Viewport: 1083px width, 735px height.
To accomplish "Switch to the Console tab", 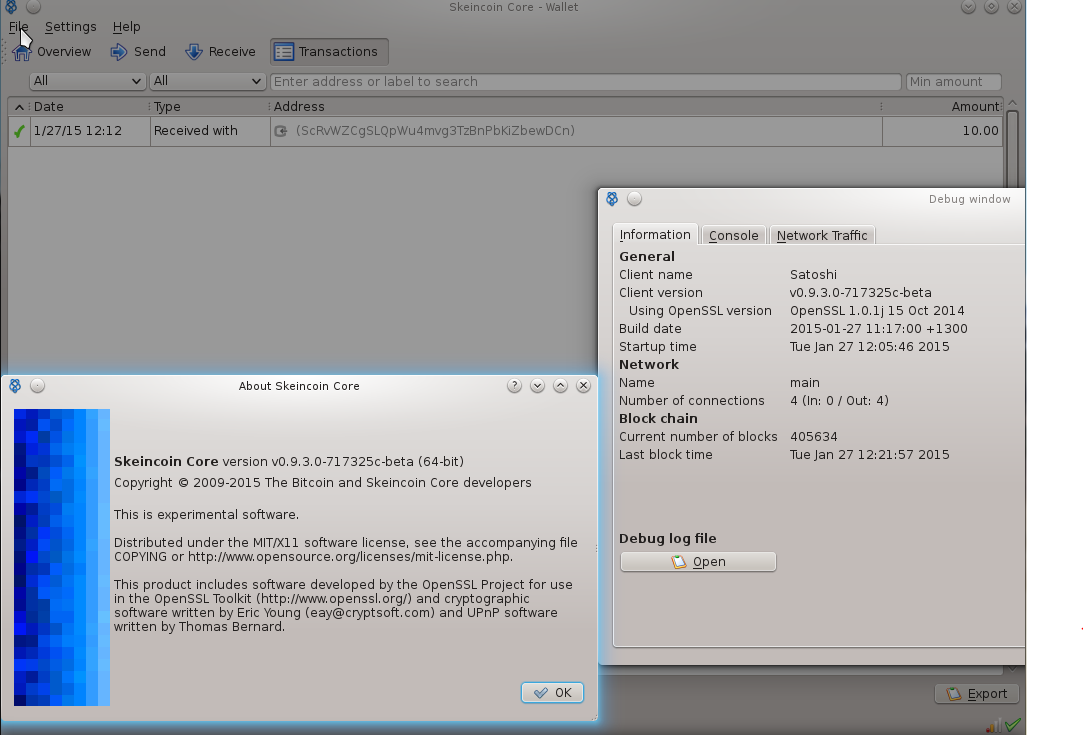I will [x=734, y=236].
